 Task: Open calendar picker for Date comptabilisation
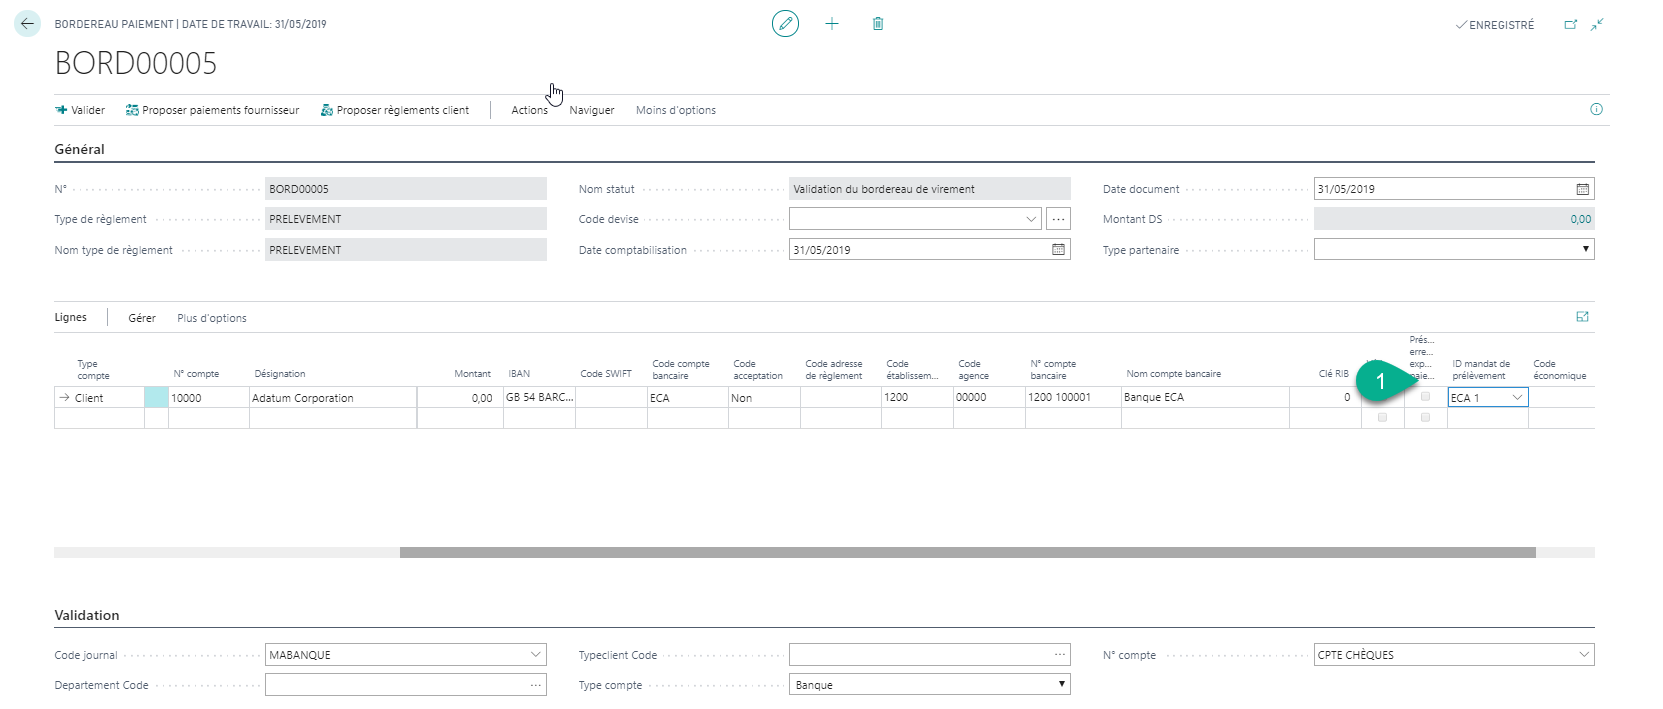point(1058,250)
